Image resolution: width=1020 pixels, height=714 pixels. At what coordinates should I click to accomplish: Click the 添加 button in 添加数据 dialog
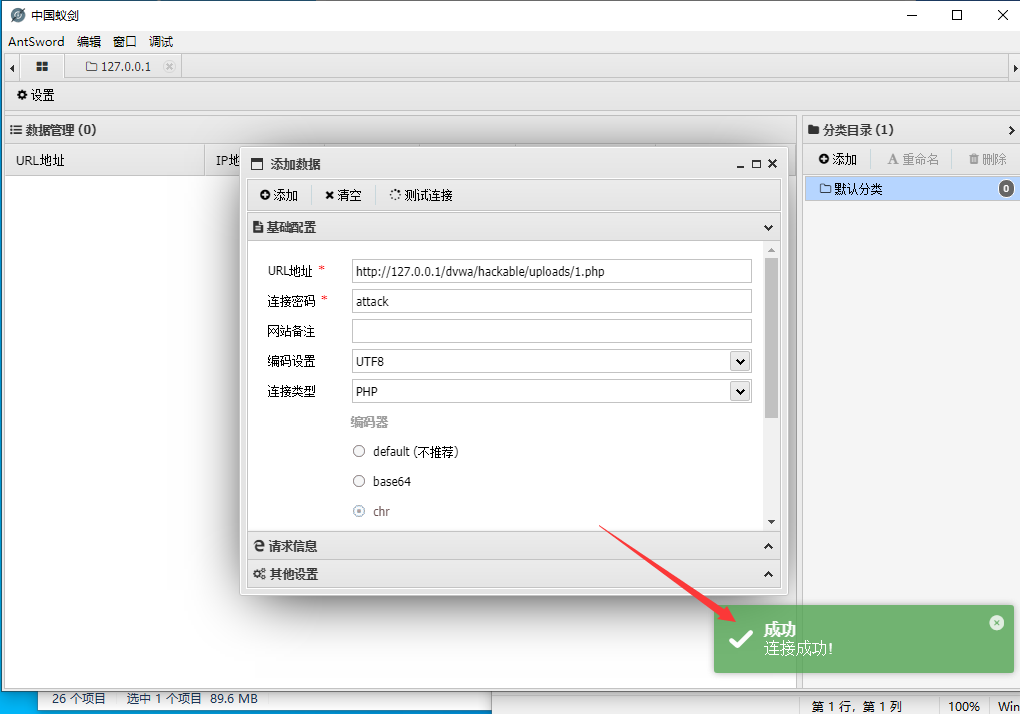tap(278, 195)
